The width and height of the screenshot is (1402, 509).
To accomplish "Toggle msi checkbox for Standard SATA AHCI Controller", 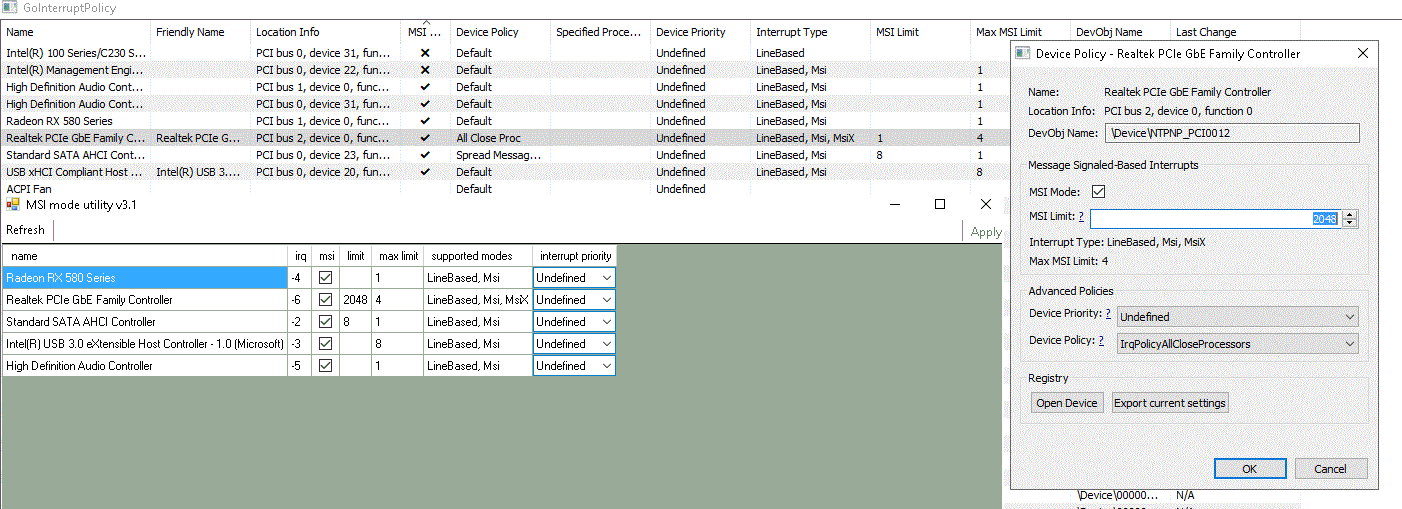I will click(x=326, y=322).
